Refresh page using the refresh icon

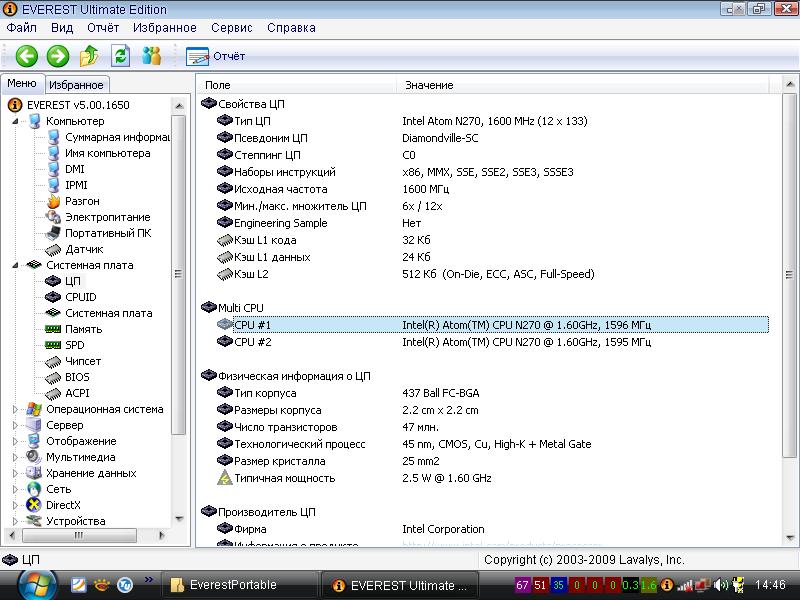click(x=120, y=56)
